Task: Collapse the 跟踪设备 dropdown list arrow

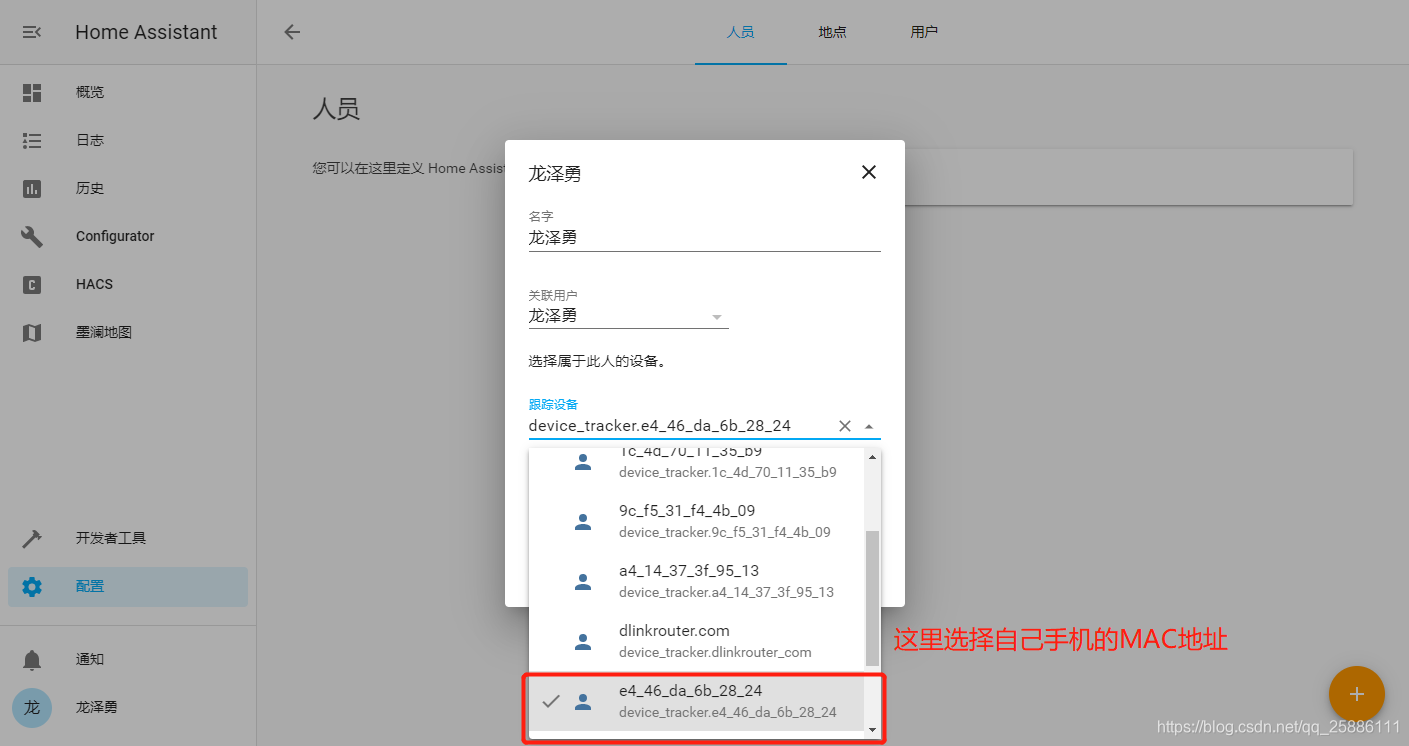Action: tap(869, 426)
